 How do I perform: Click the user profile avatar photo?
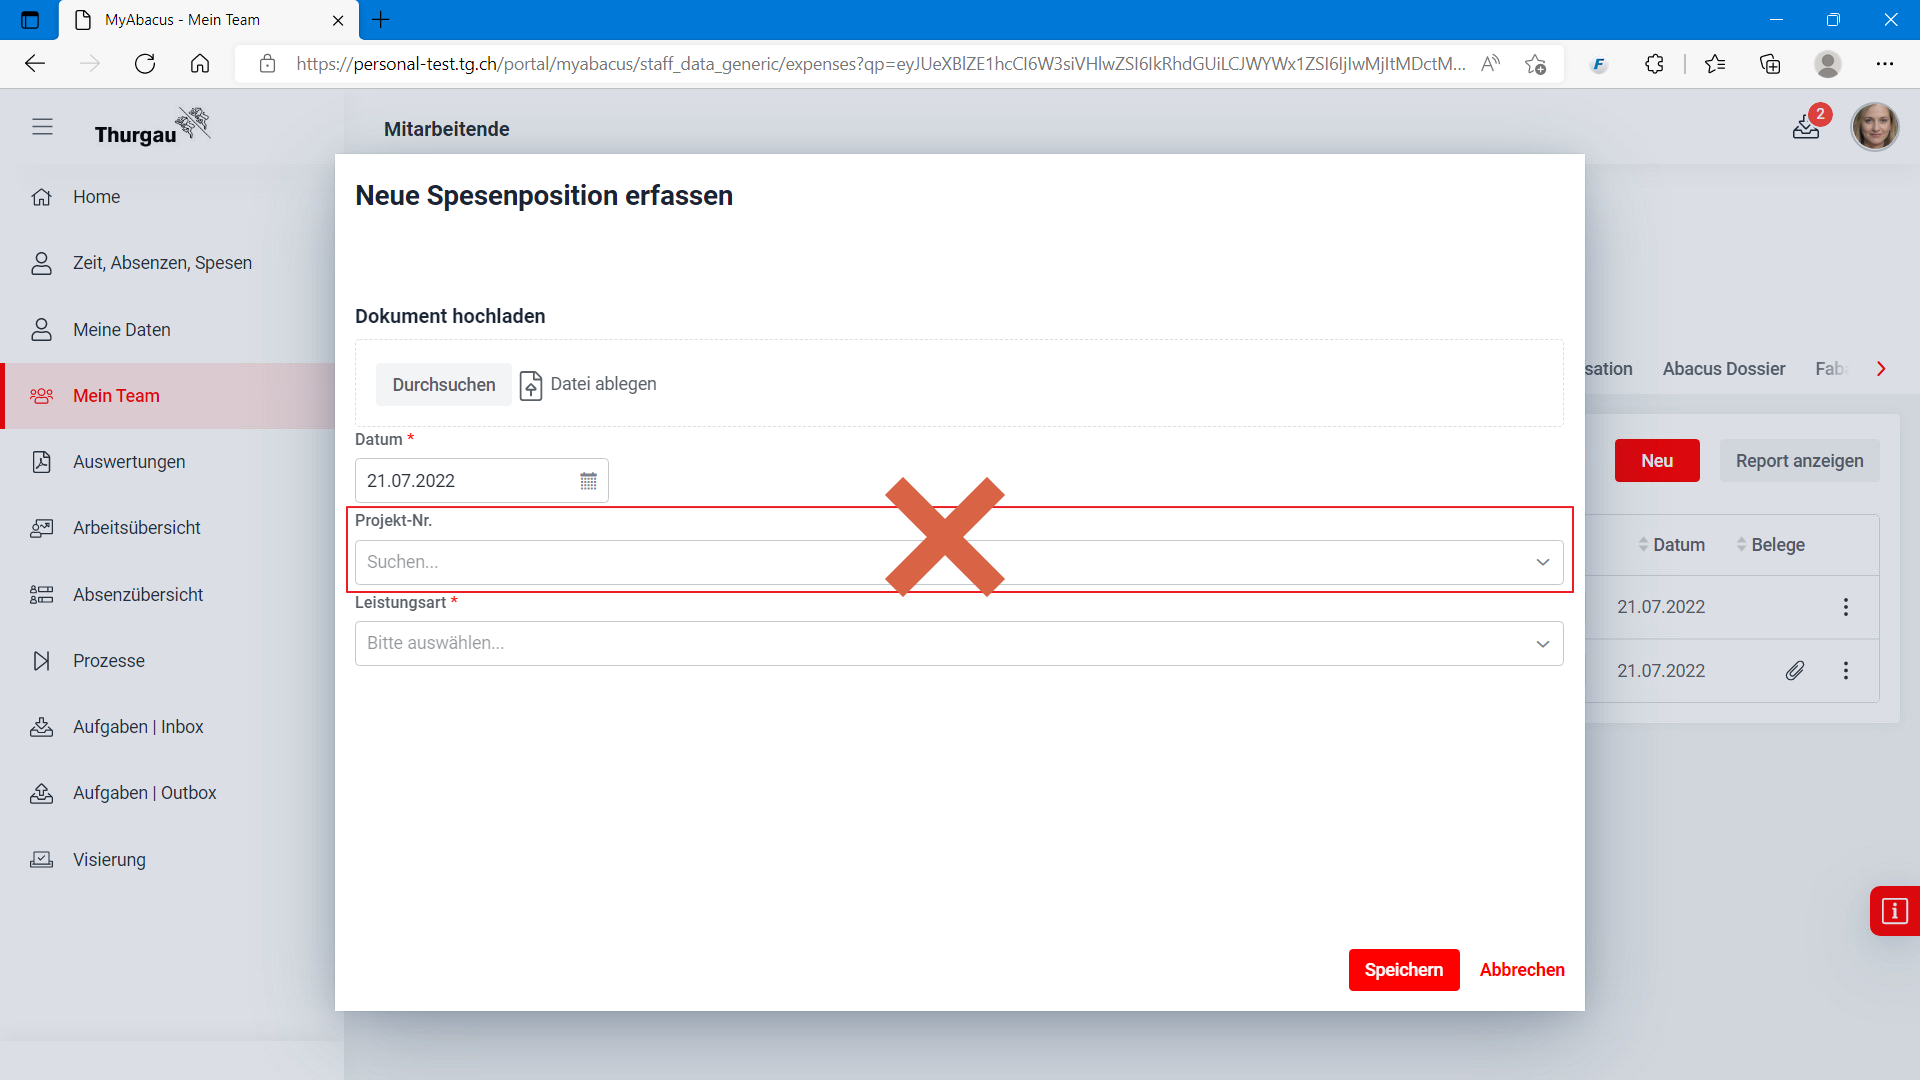pyautogui.click(x=1874, y=127)
